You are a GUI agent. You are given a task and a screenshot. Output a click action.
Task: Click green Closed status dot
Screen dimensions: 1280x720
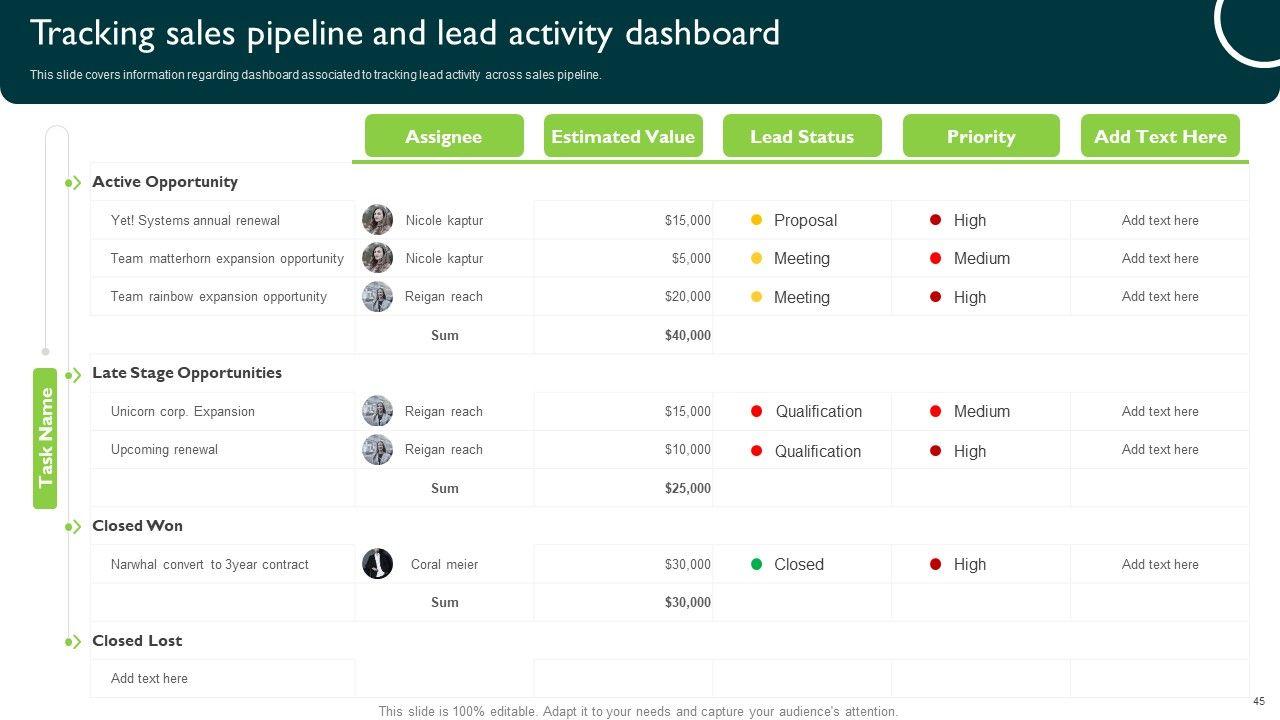tap(756, 564)
